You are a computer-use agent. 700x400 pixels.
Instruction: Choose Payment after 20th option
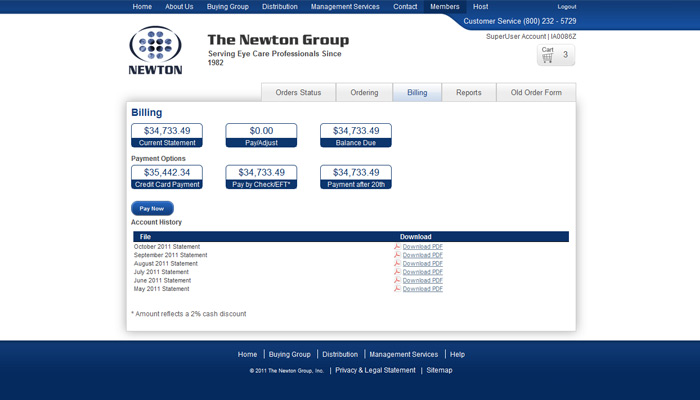click(x=356, y=177)
